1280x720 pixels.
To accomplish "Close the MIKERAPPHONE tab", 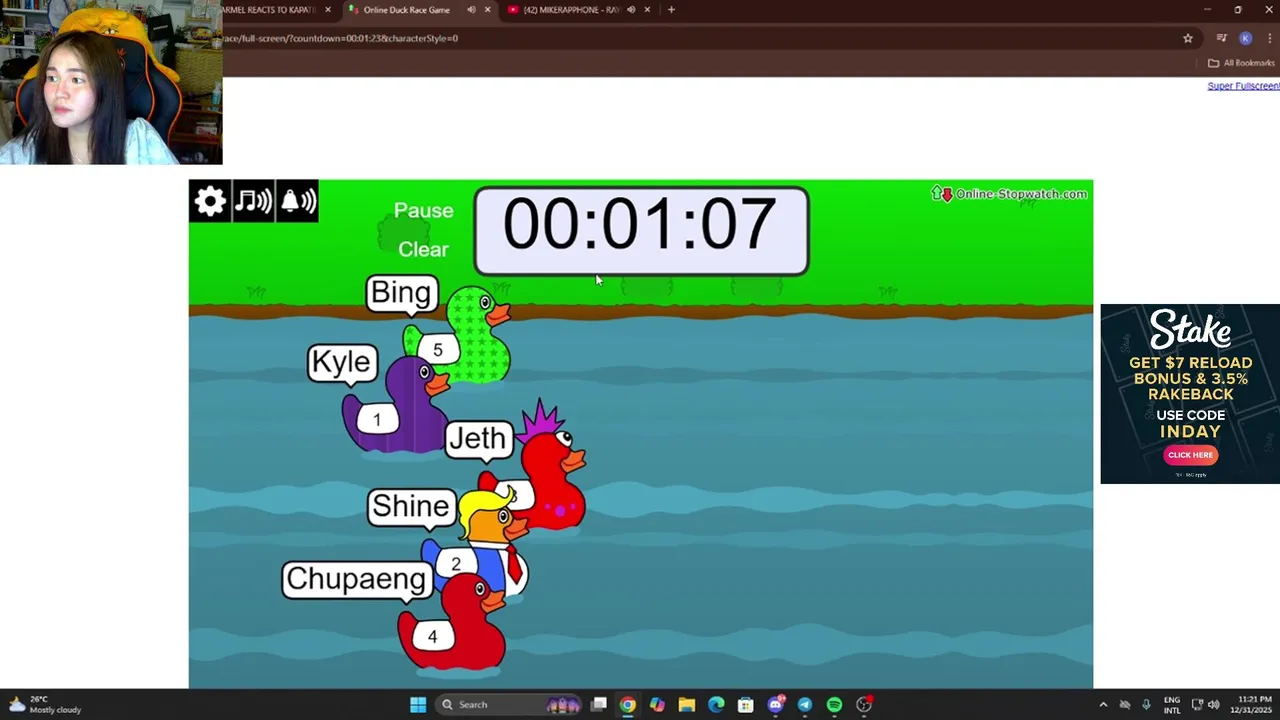I will [647, 10].
